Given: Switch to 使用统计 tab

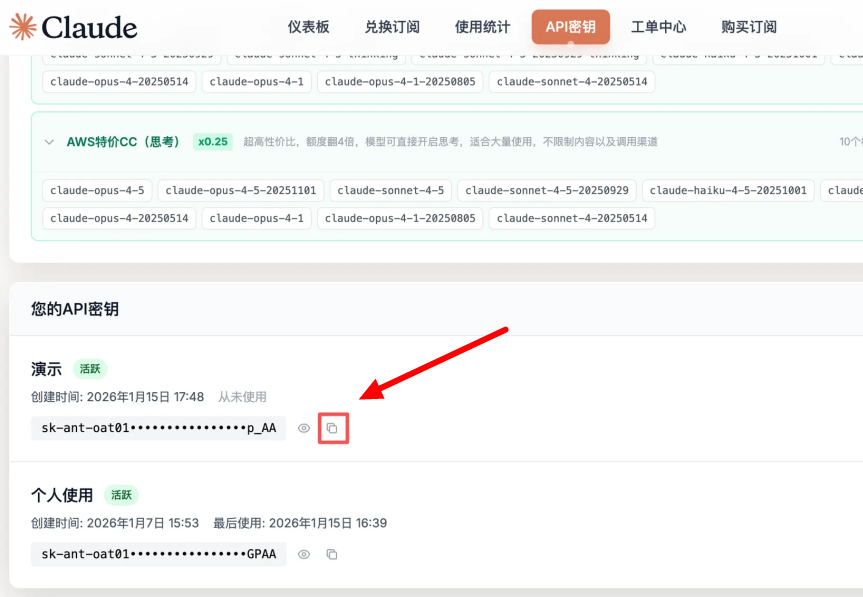Looking at the screenshot, I should tap(482, 27).
